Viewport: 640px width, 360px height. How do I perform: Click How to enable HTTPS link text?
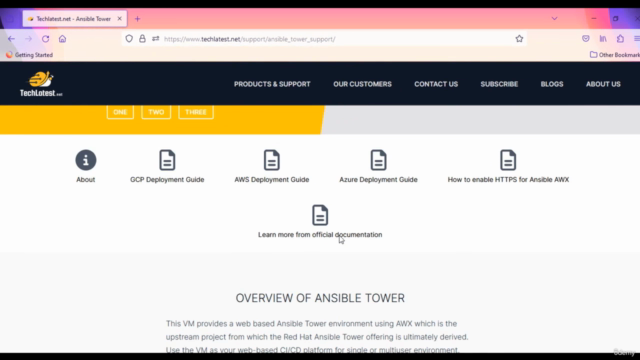508,180
